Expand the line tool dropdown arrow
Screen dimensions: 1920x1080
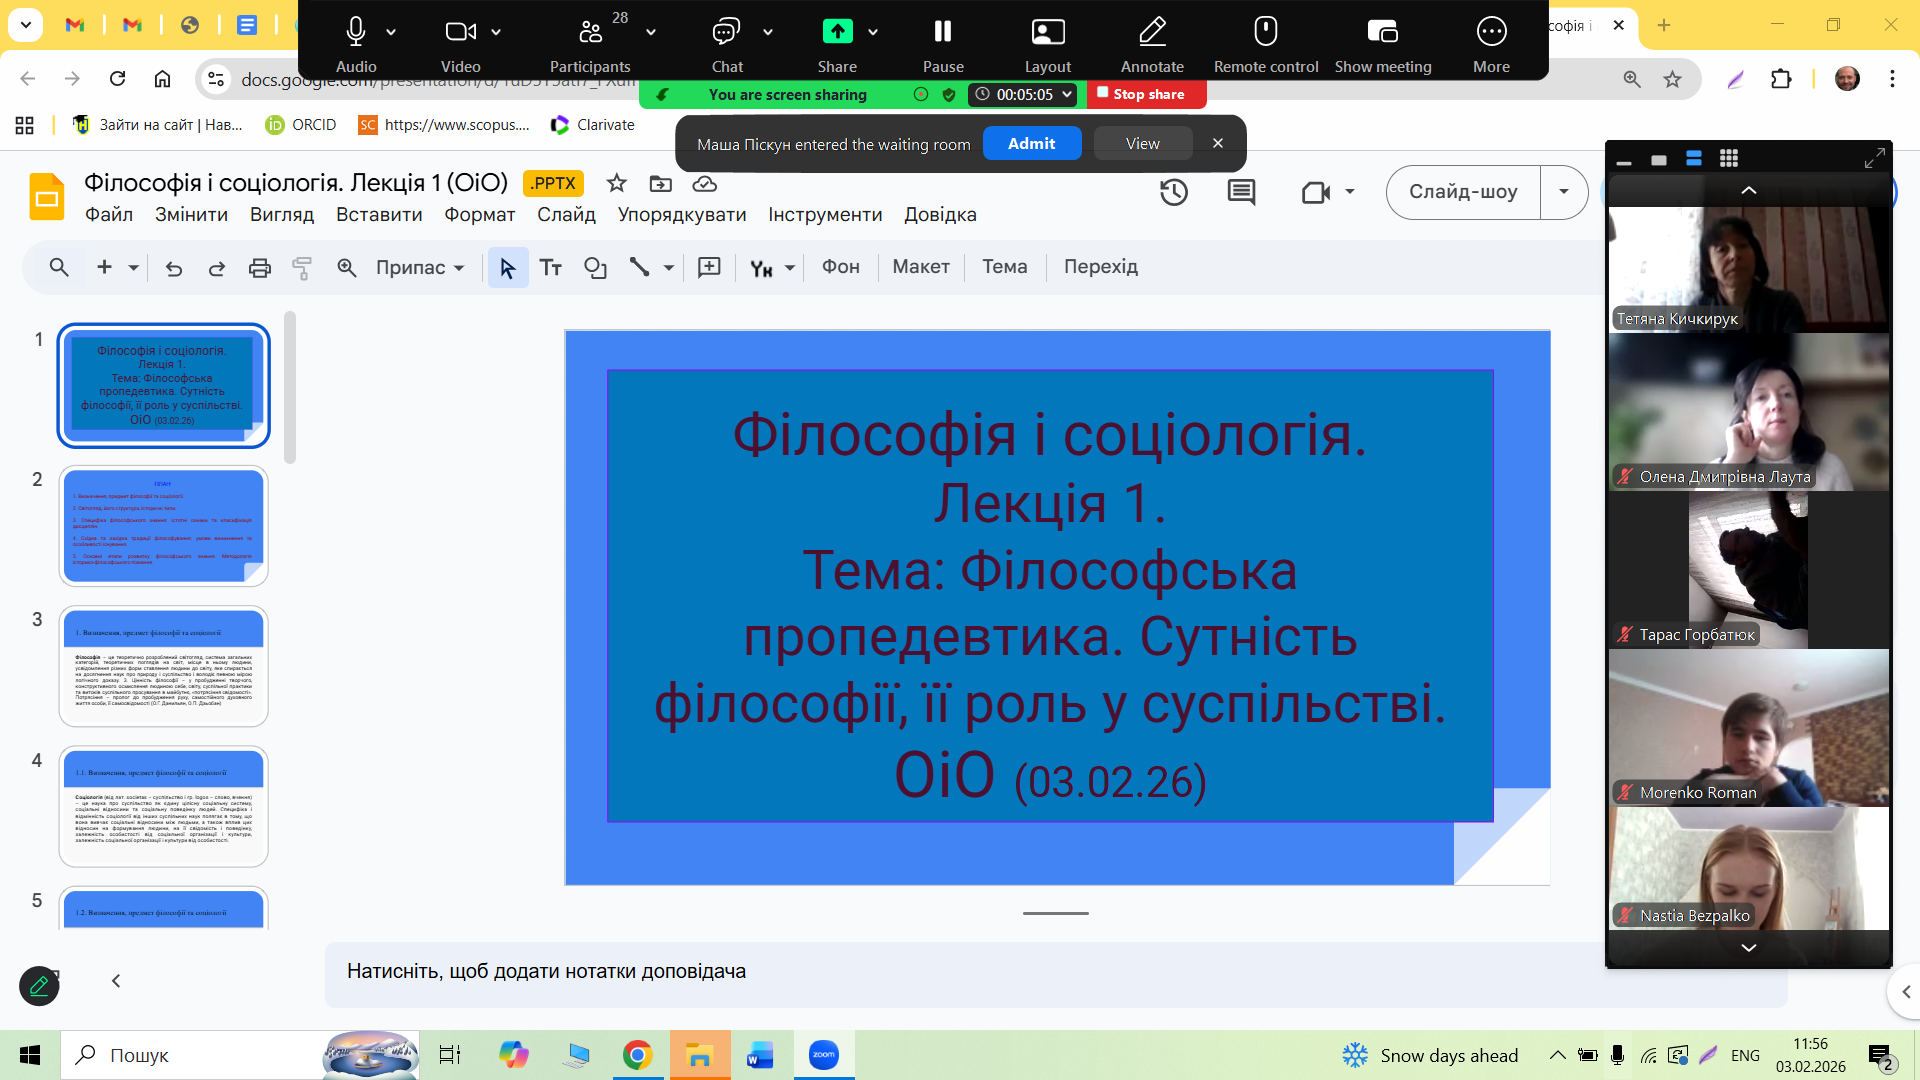[x=669, y=268]
